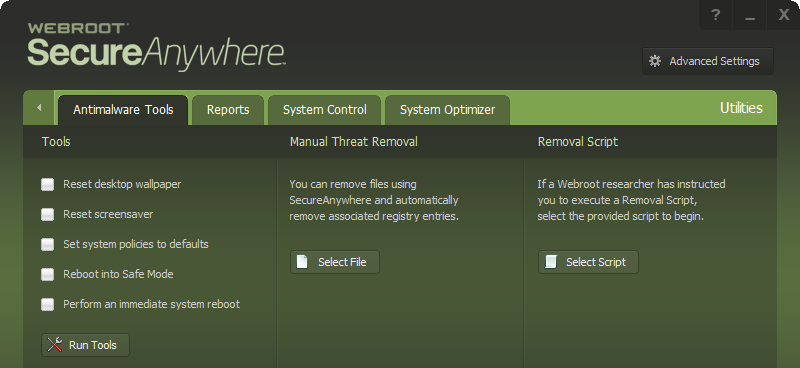Tick Set system policies to defaults

click(x=47, y=244)
